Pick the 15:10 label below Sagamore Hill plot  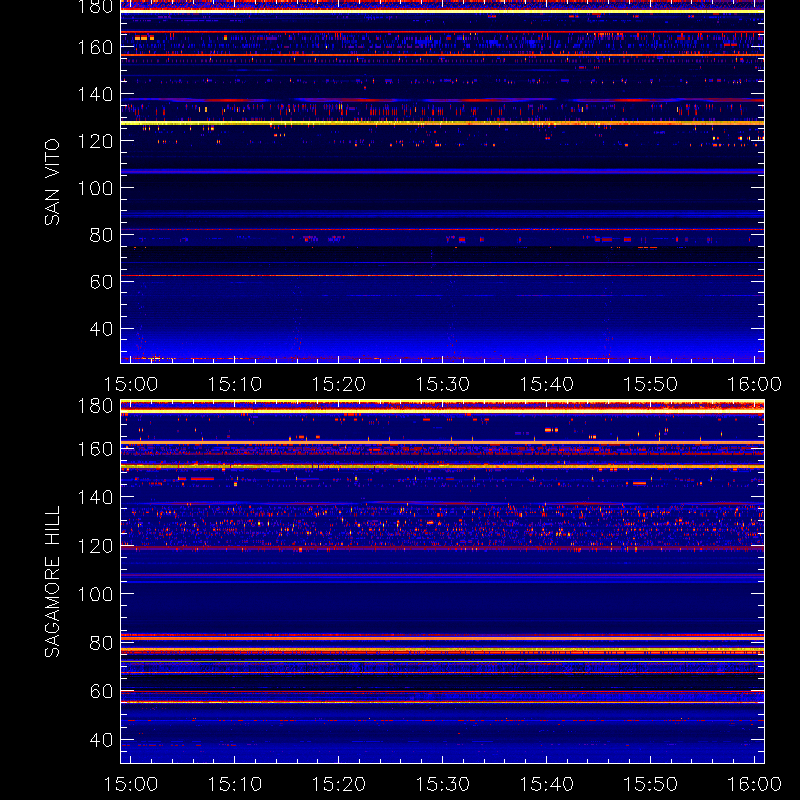(235, 784)
